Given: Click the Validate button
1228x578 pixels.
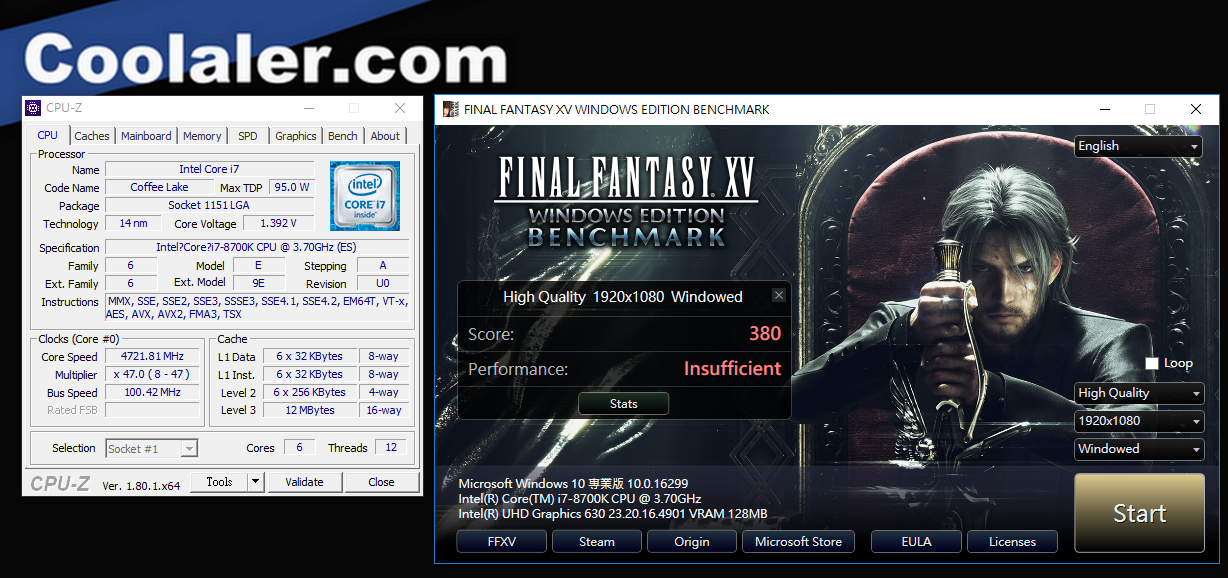Looking at the screenshot, I should pyautogui.click(x=304, y=482).
